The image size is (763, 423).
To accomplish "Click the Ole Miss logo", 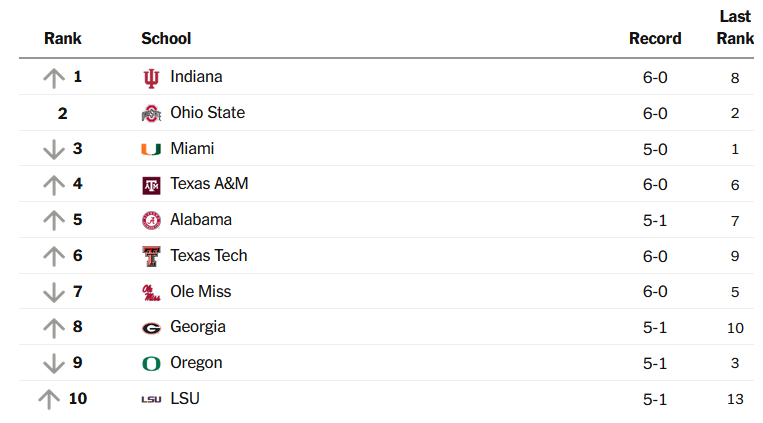I will 151,292.
